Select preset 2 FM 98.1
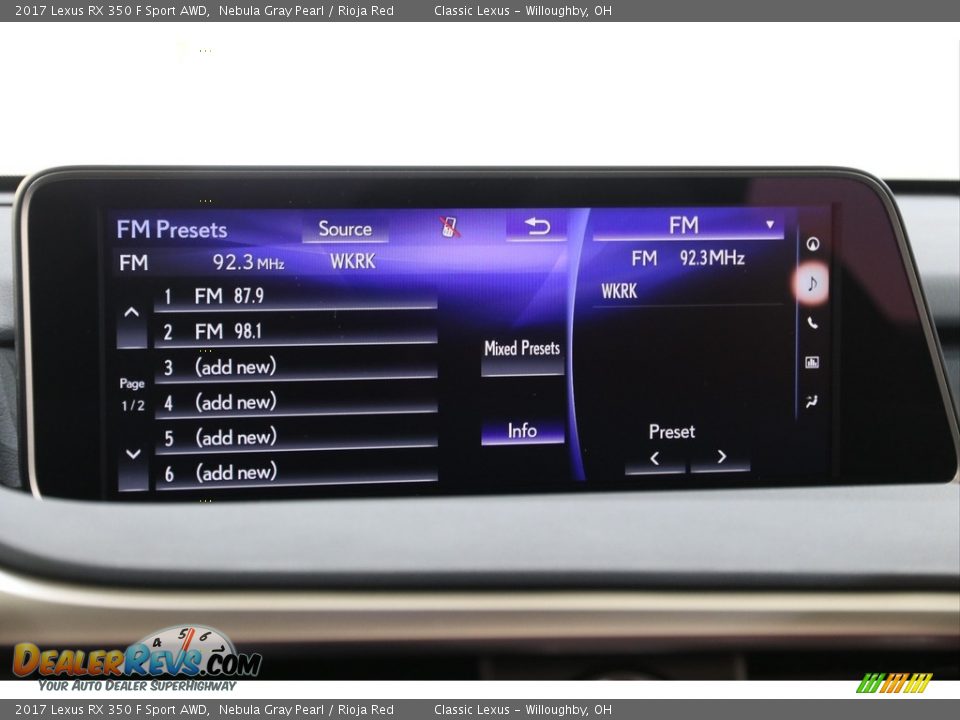 (296, 332)
